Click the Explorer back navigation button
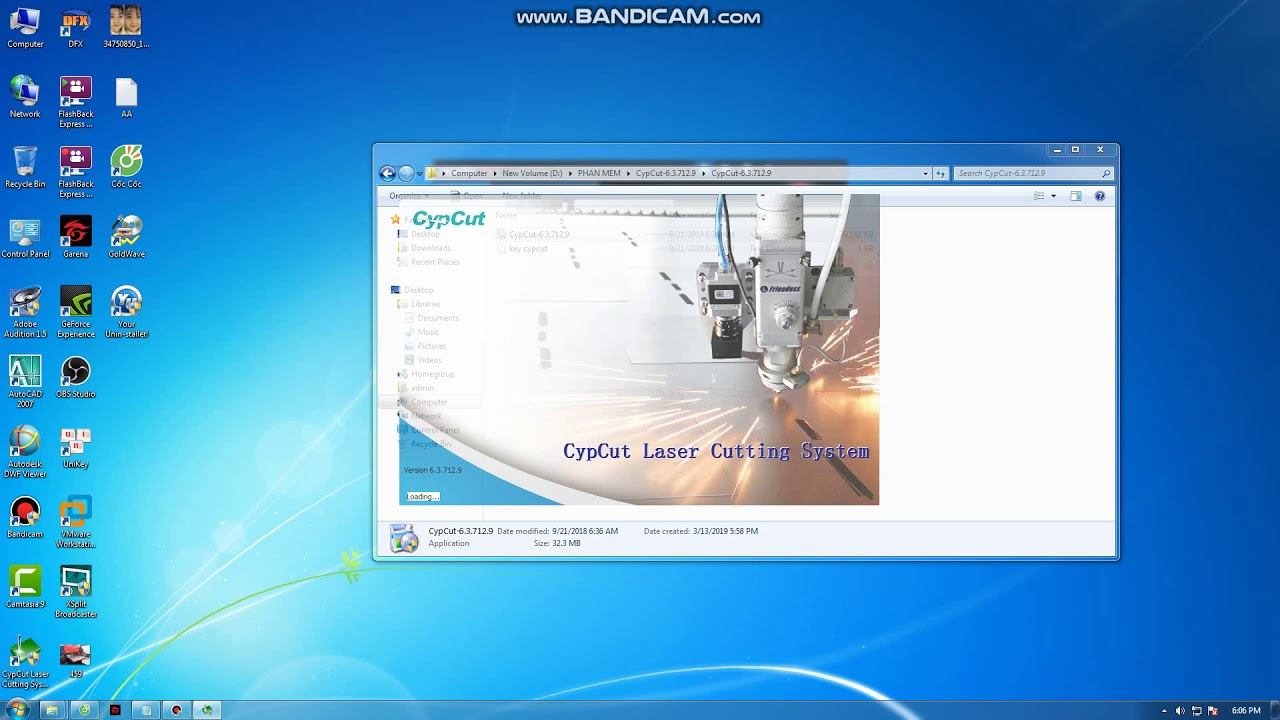Screen dimensions: 1280x720 point(388,173)
